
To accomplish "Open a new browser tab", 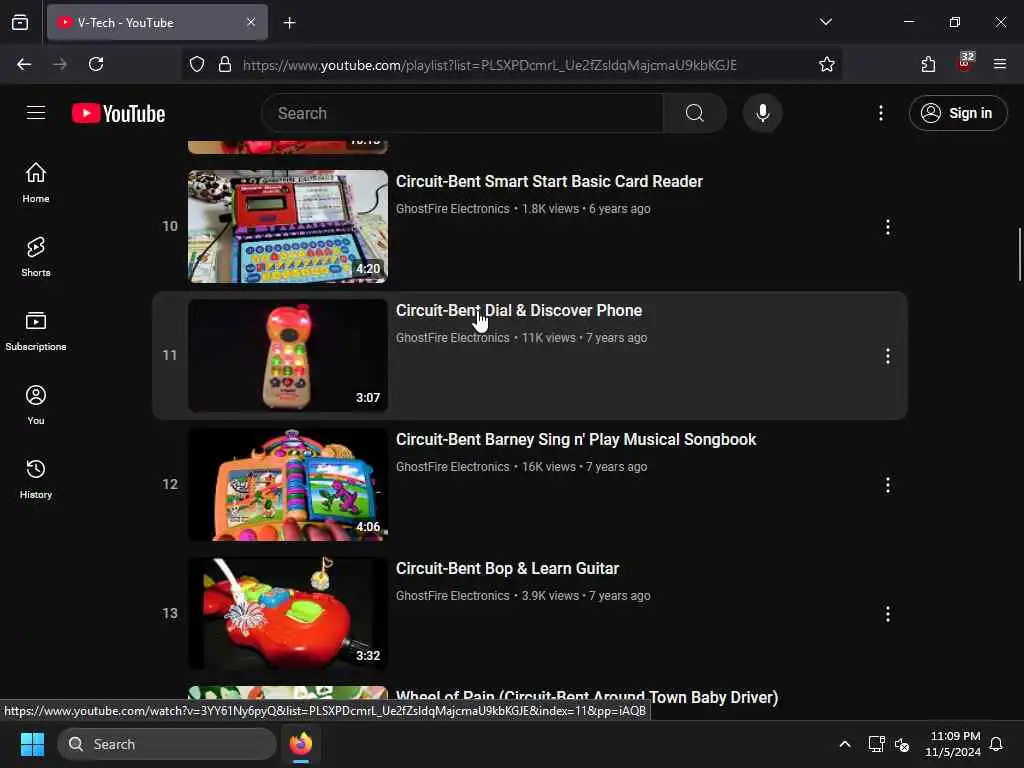I will (x=289, y=23).
